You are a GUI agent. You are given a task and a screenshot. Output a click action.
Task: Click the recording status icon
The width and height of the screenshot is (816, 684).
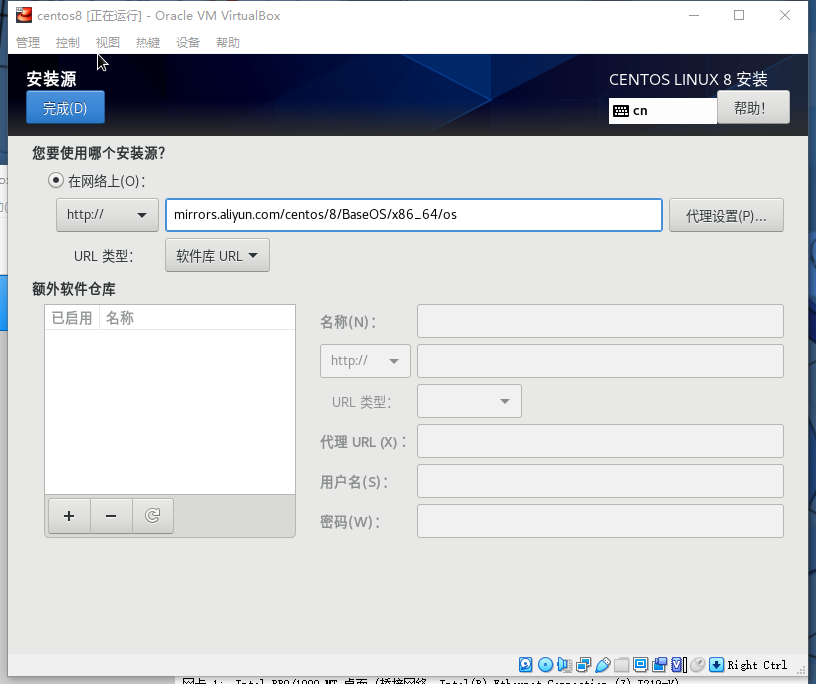660,665
